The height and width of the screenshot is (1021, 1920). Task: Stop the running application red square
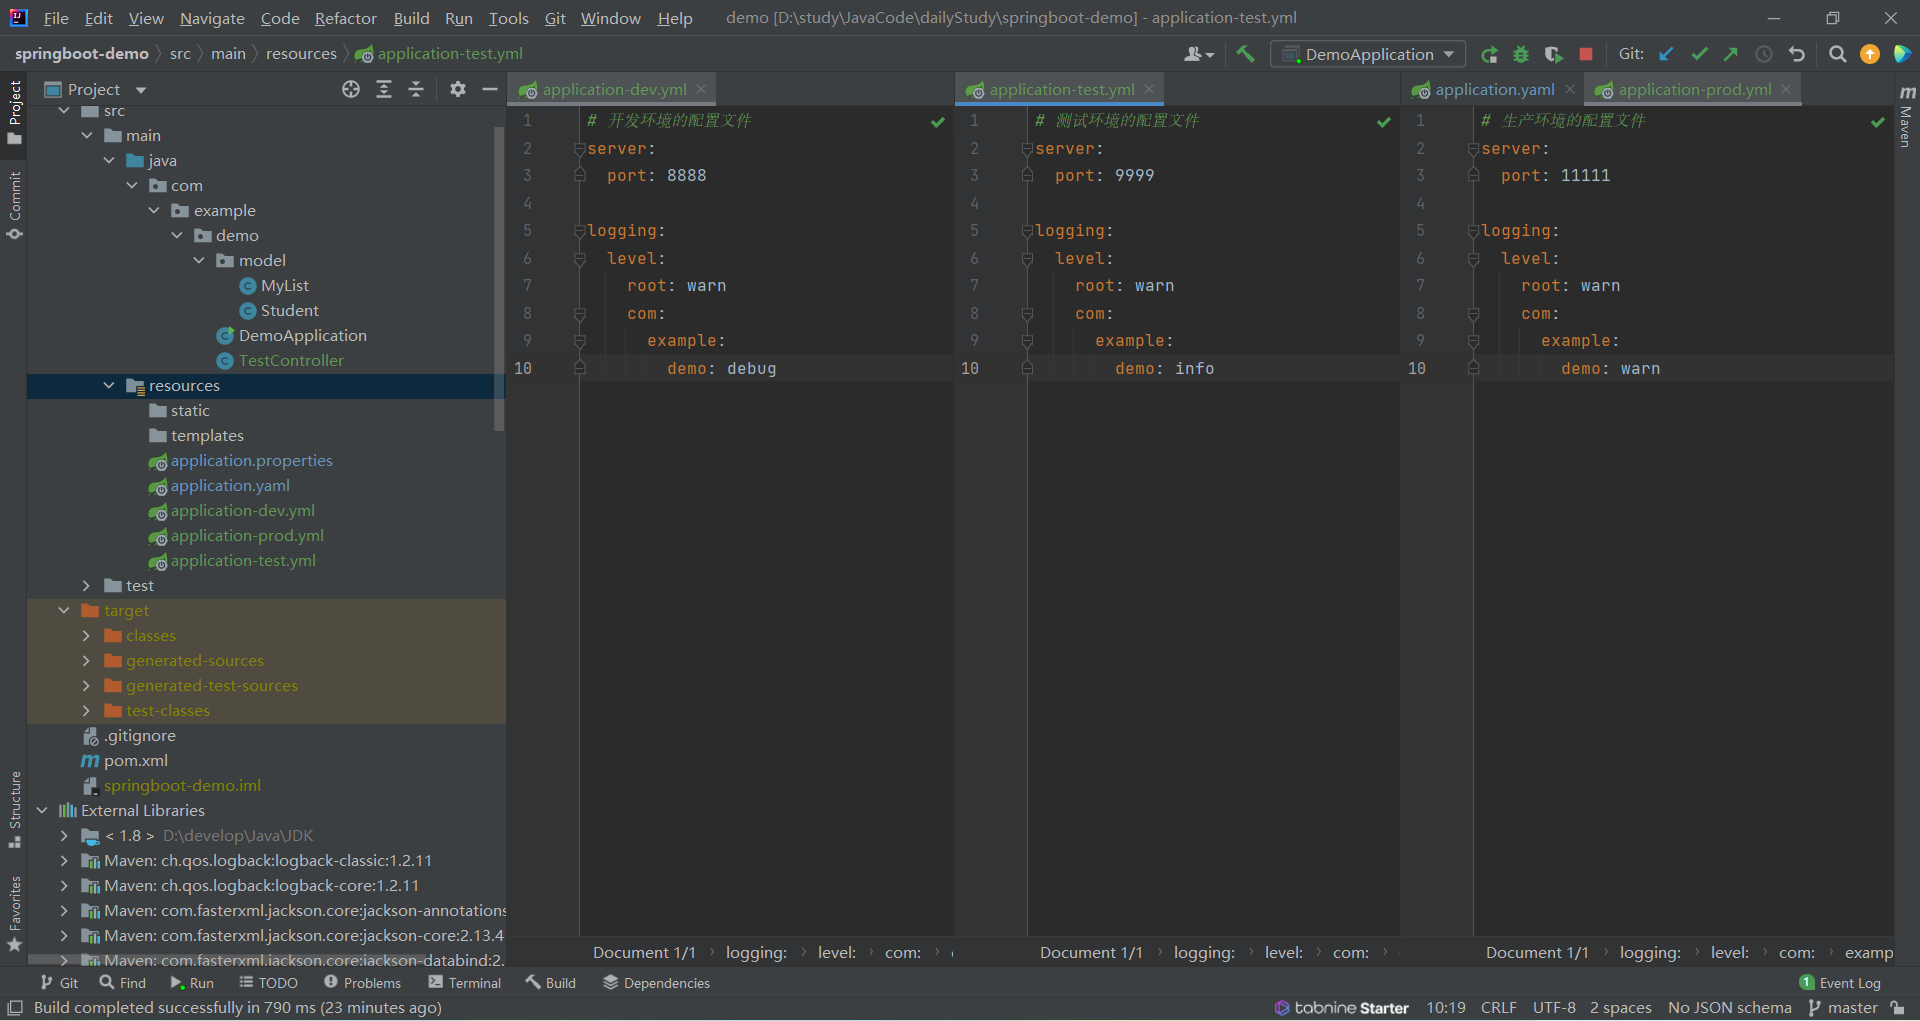pyautogui.click(x=1586, y=54)
